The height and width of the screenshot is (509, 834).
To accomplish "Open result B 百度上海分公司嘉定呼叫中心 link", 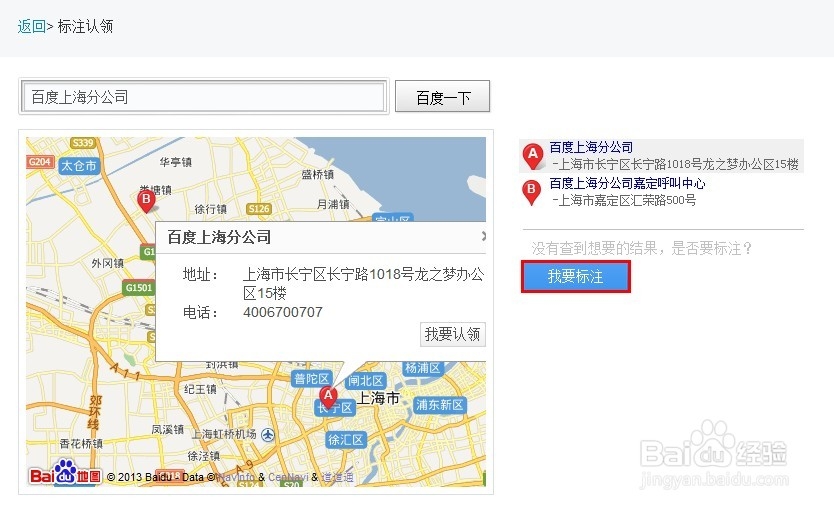I will [x=627, y=183].
